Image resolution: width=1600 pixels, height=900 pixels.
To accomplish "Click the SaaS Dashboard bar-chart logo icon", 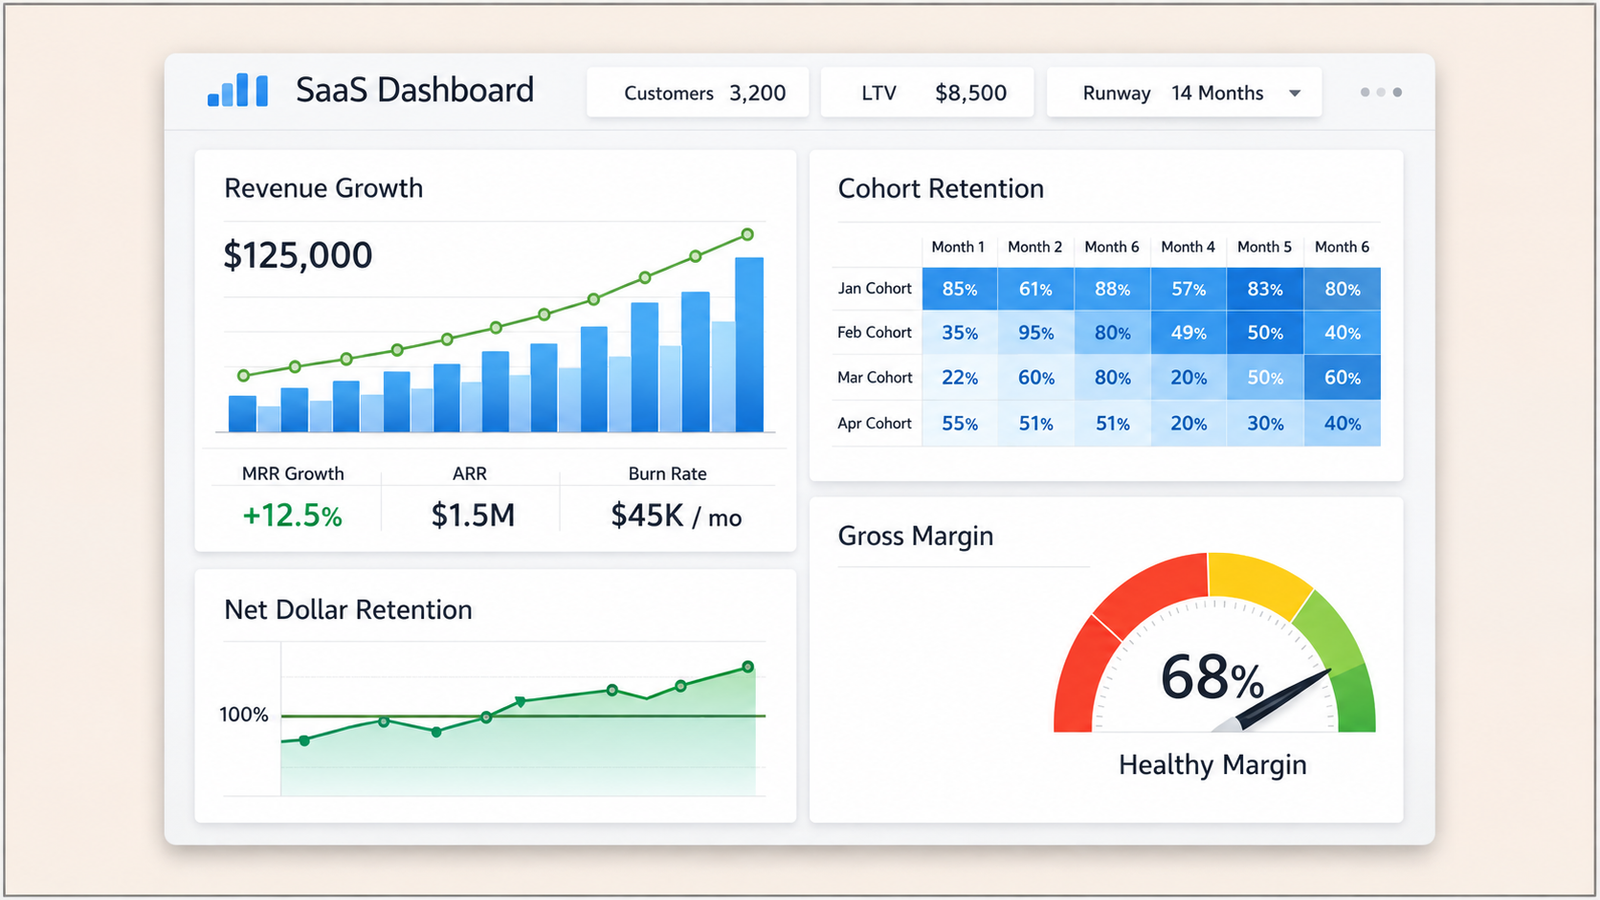I will pyautogui.click(x=238, y=90).
